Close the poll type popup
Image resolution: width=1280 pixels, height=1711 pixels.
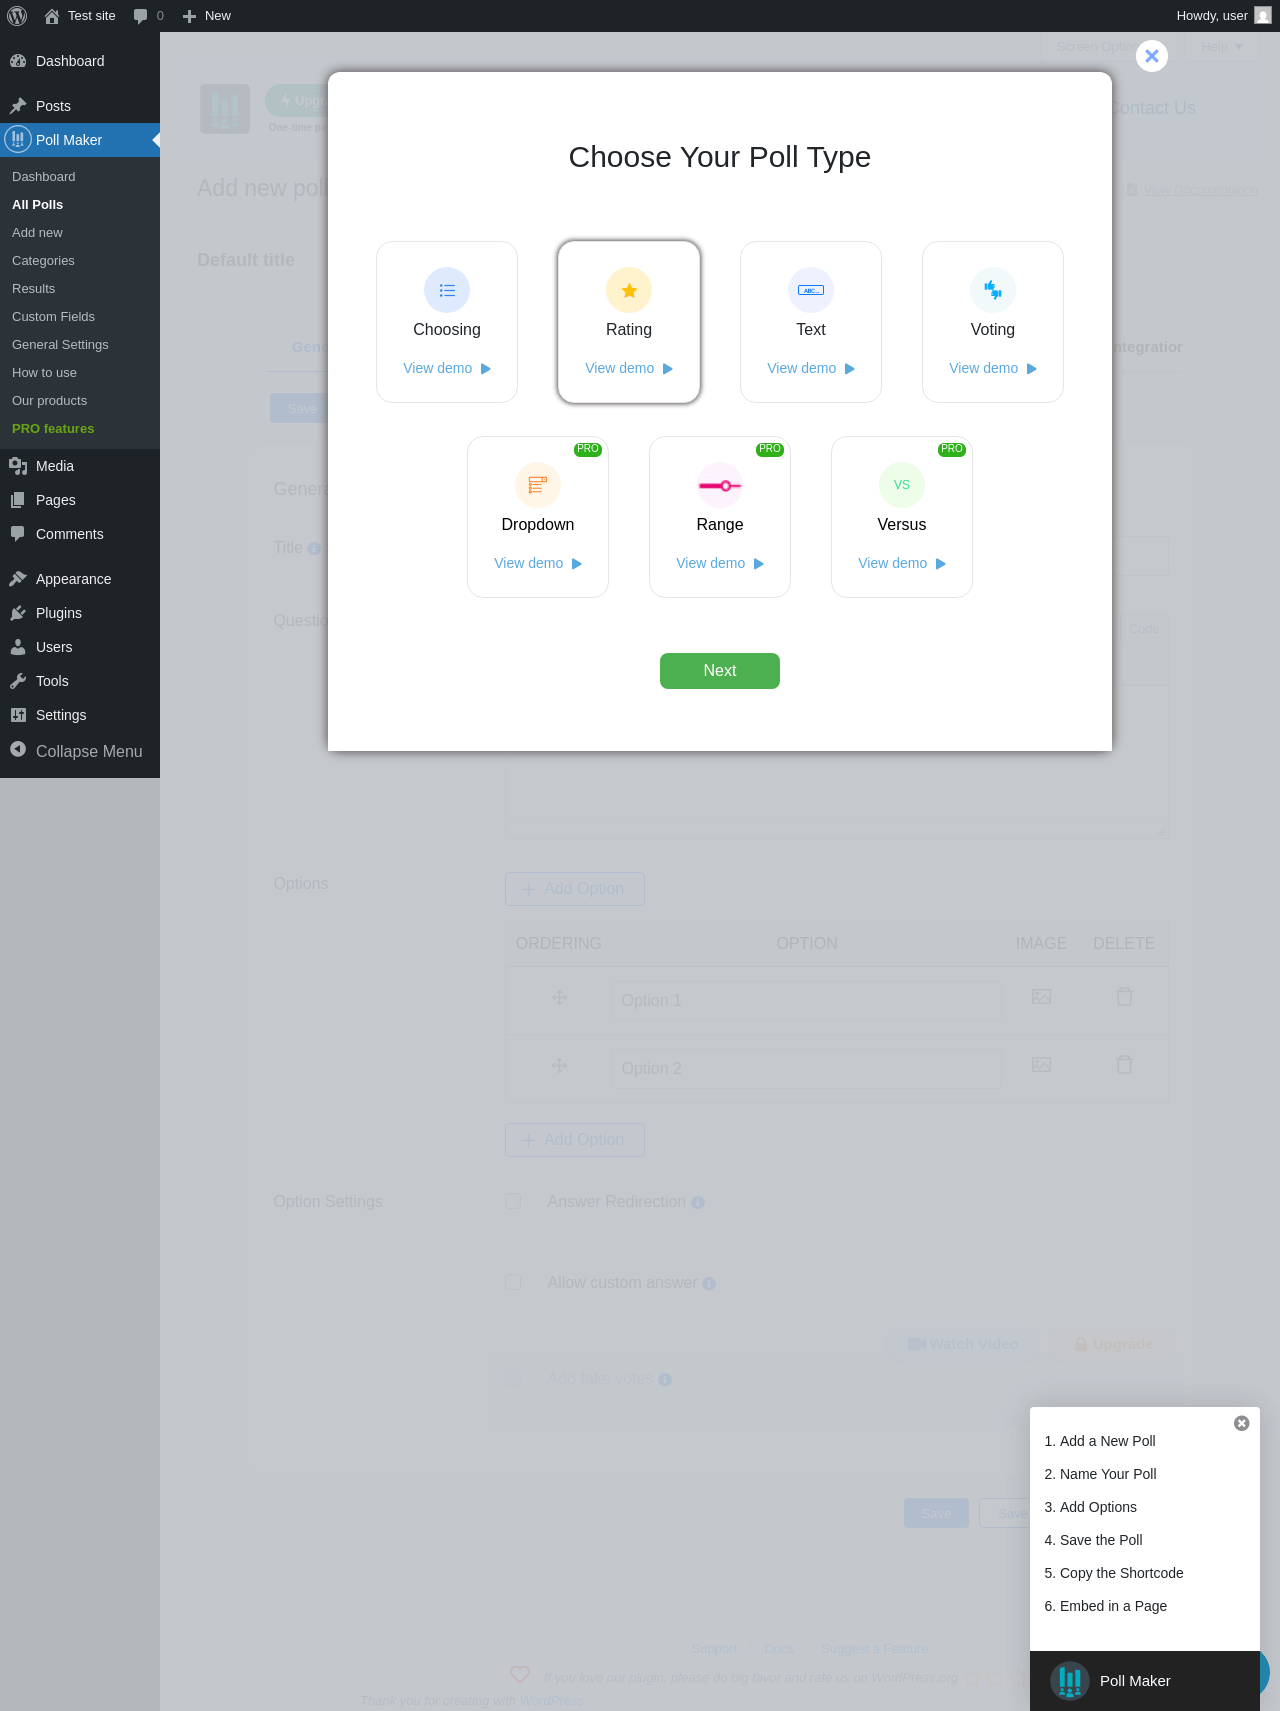click(1152, 56)
